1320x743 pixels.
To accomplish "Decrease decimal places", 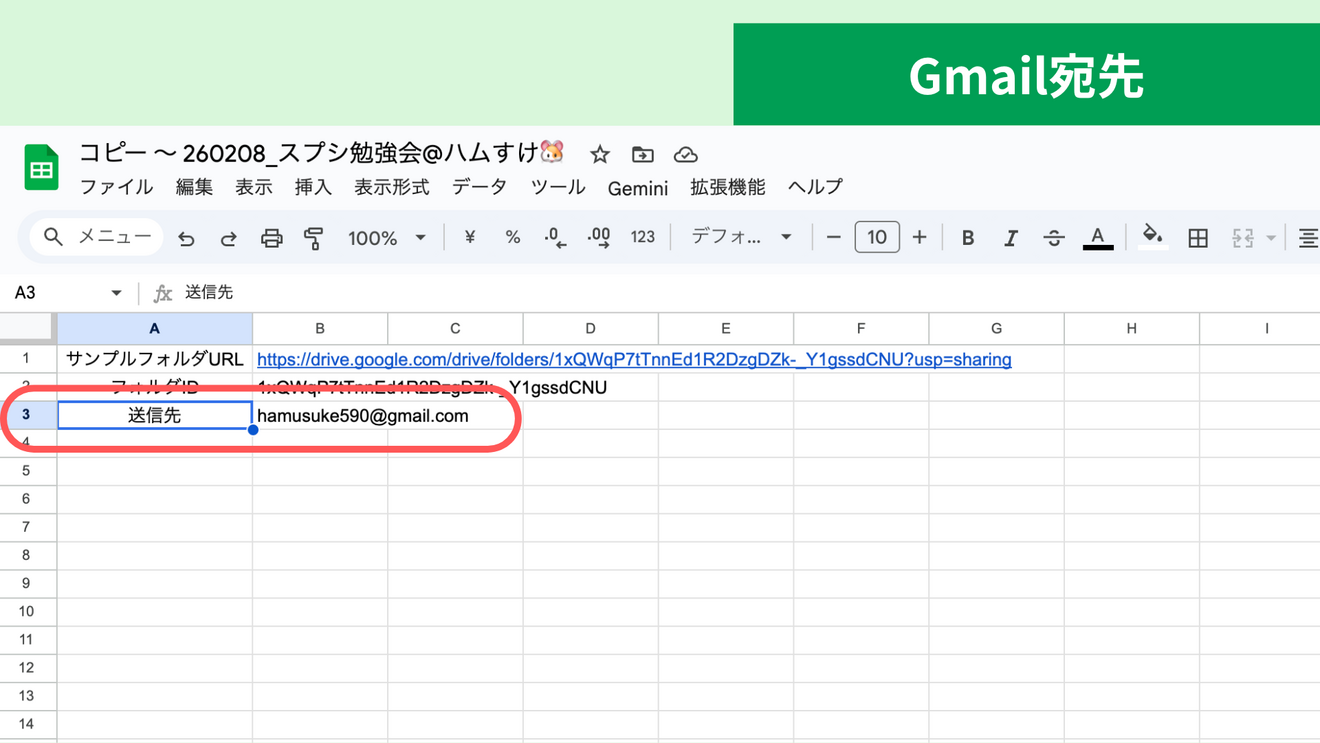I will [555, 238].
